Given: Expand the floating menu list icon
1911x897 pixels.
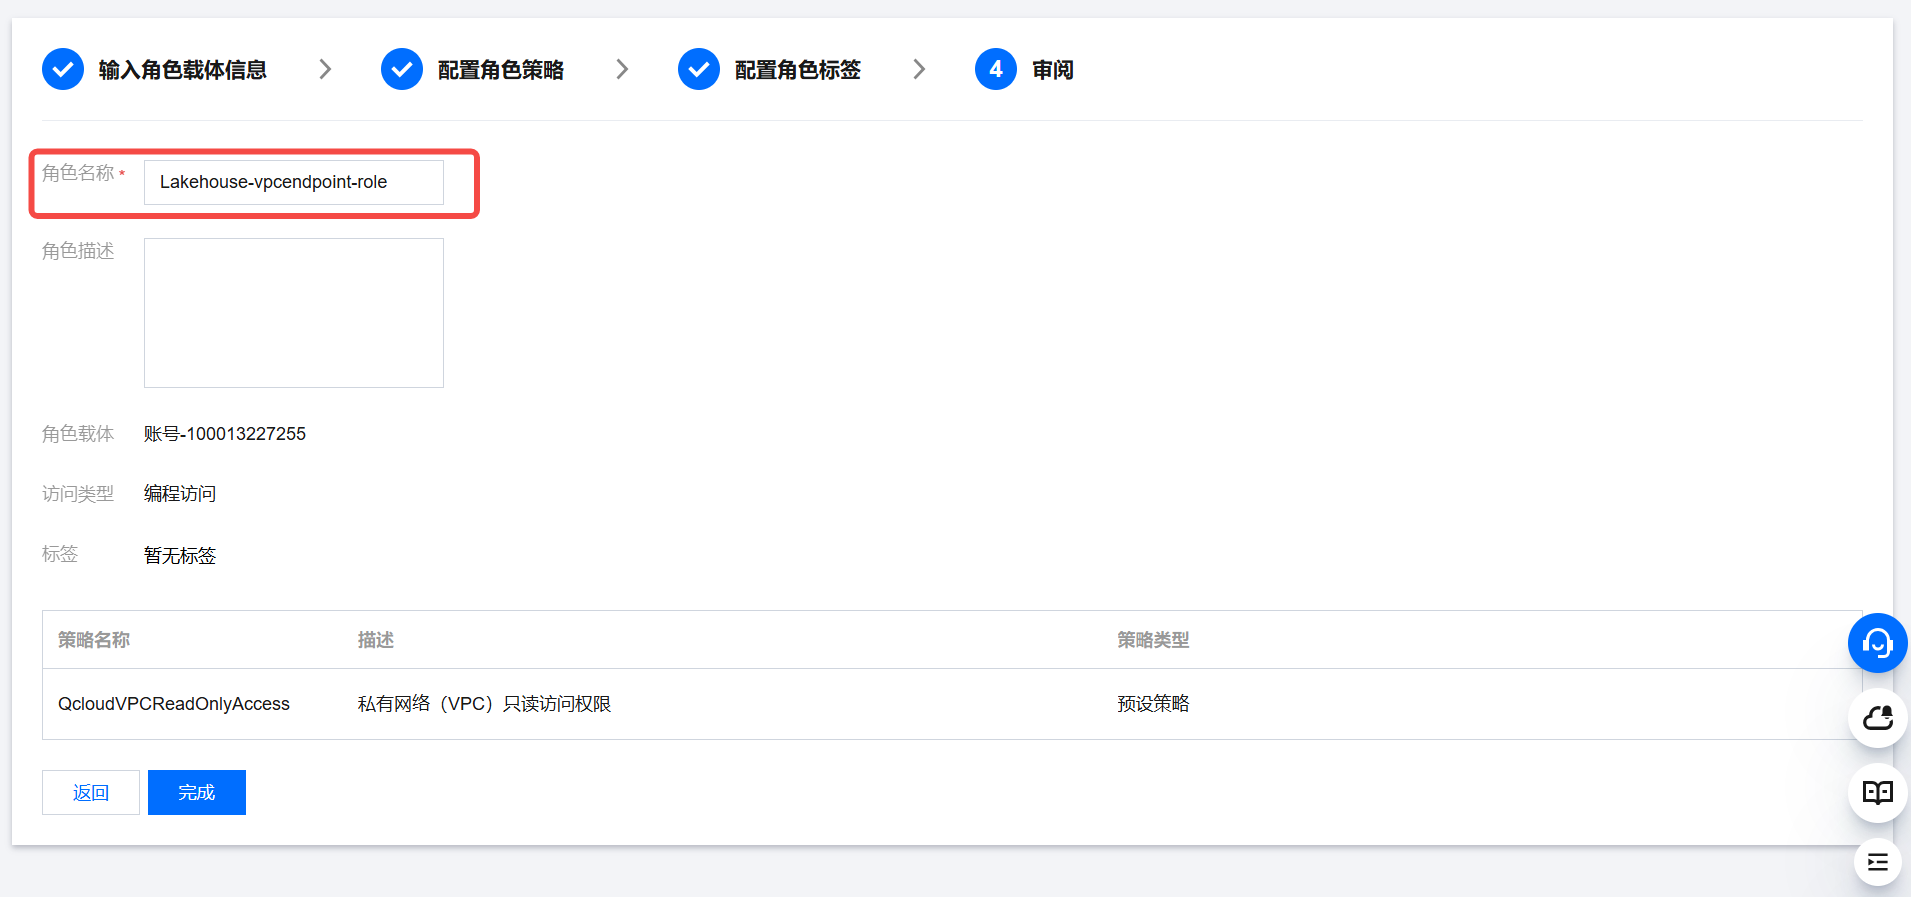Looking at the screenshot, I should tap(1877, 862).
